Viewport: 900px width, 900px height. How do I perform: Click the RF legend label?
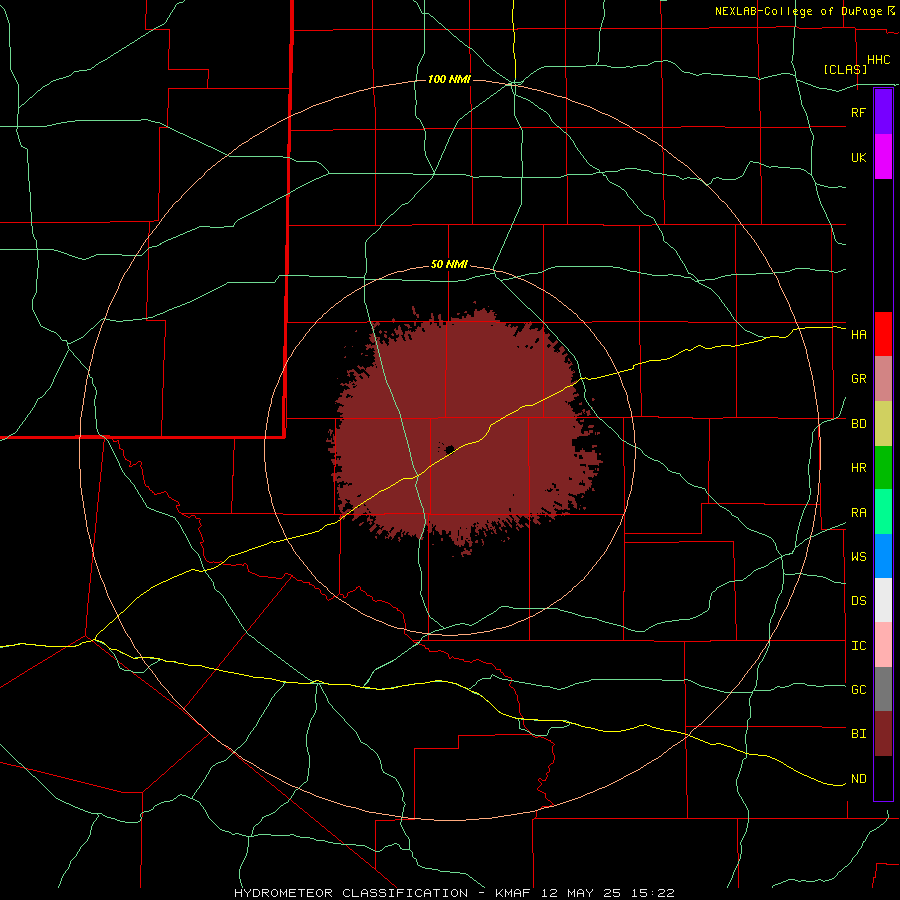click(x=858, y=112)
